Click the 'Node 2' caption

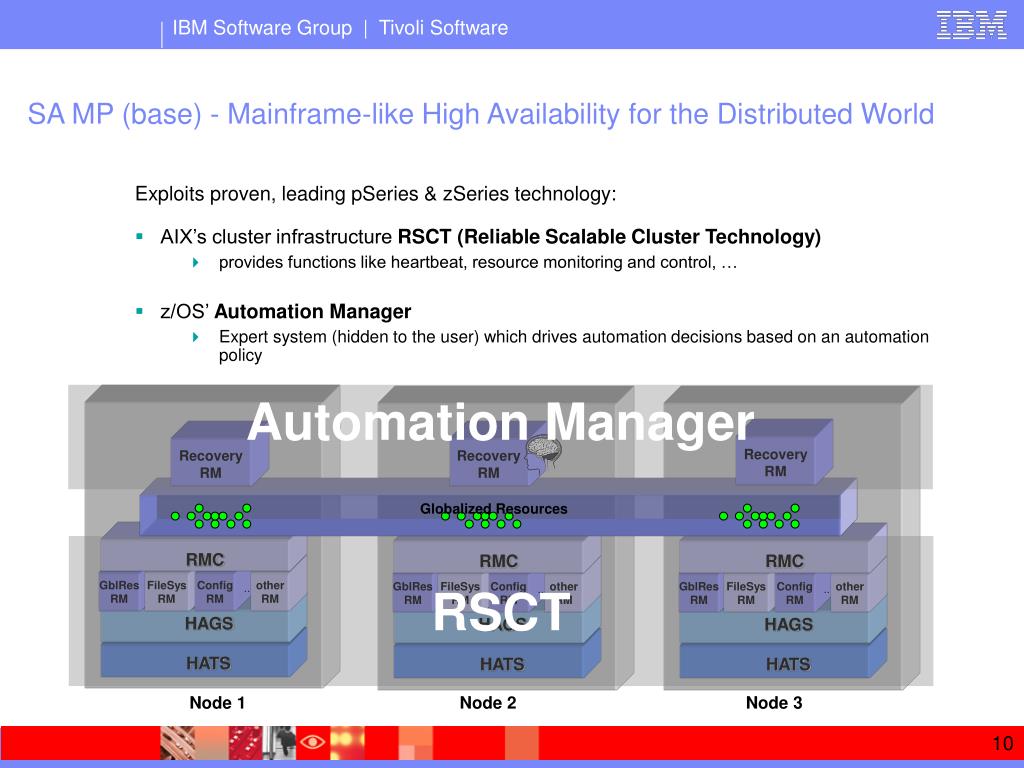[488, 703]
